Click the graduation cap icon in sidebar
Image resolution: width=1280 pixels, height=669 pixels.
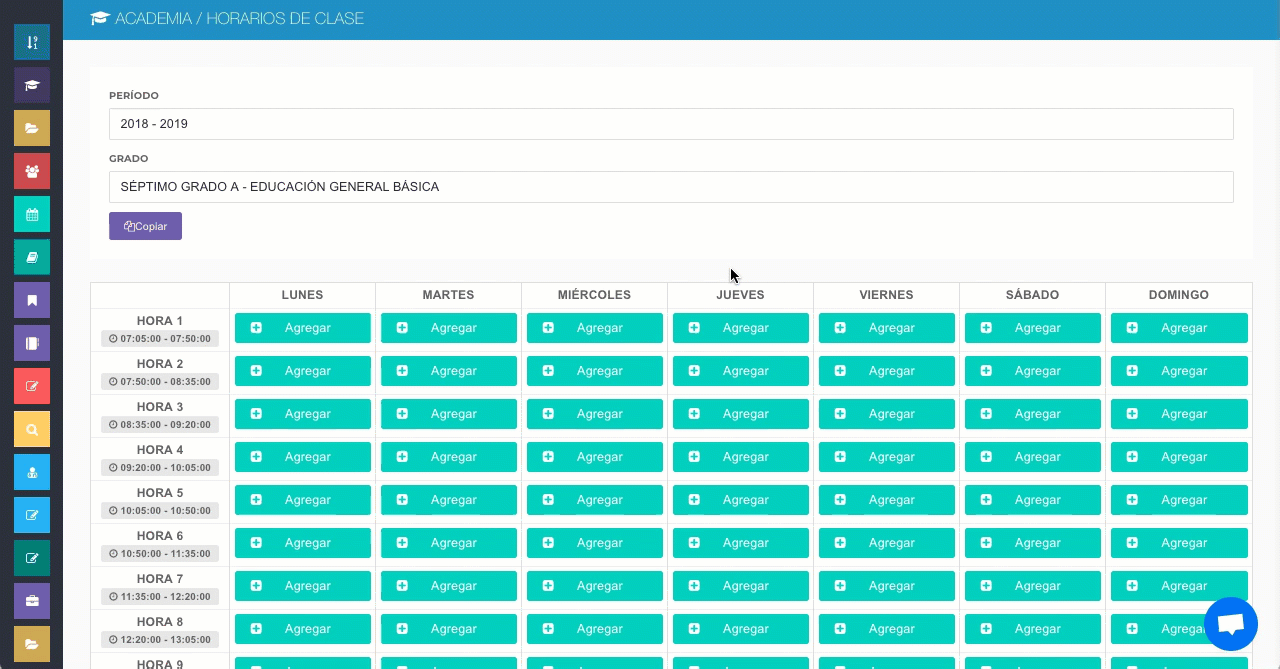point(32,85)
